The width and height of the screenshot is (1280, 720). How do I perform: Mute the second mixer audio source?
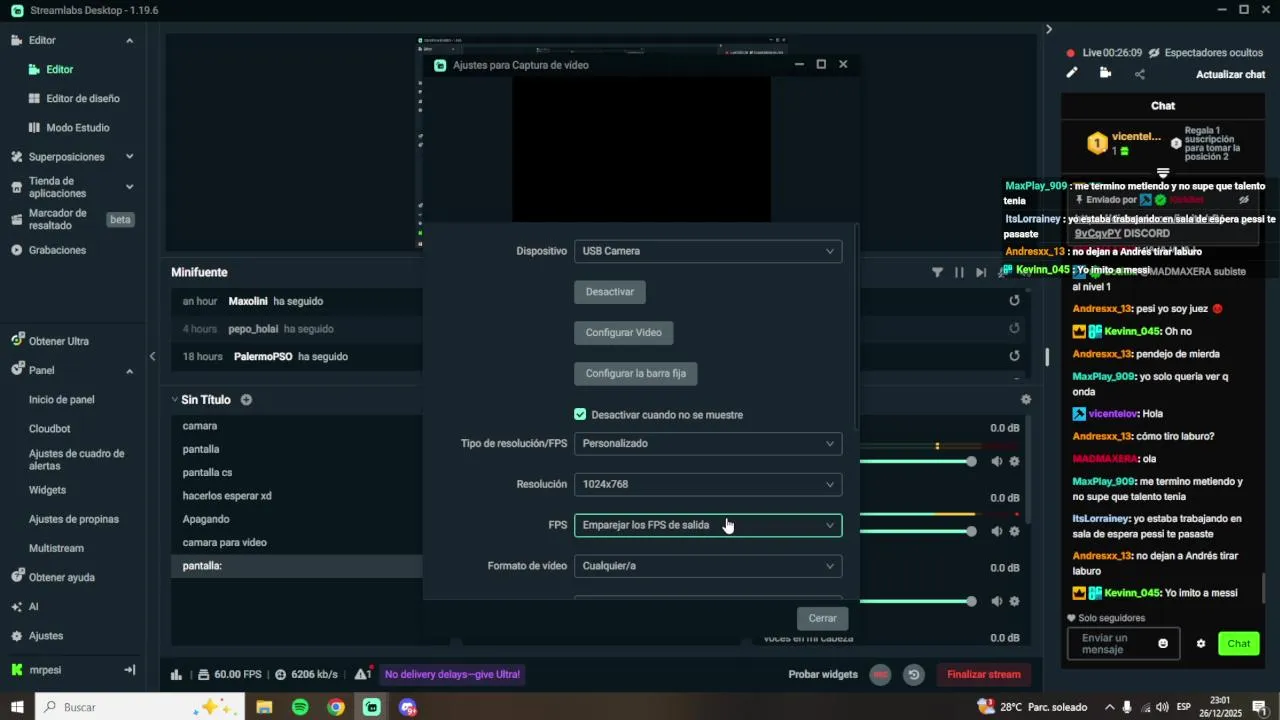point(996,531)
